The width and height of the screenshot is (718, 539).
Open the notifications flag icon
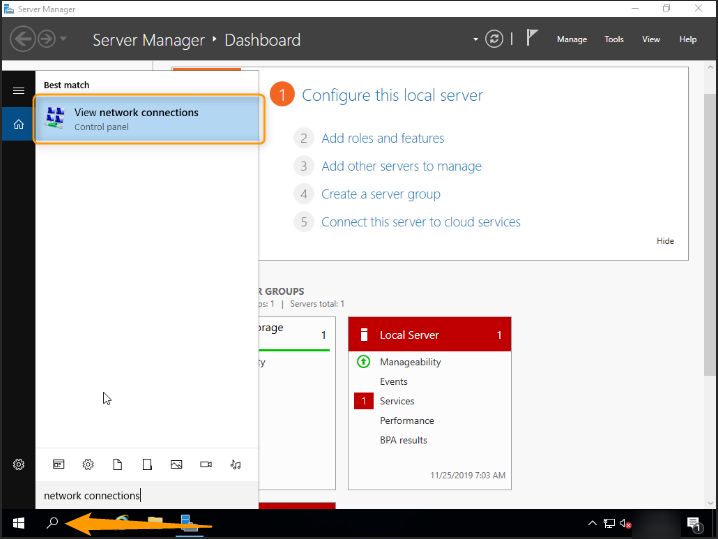point(533,39)
